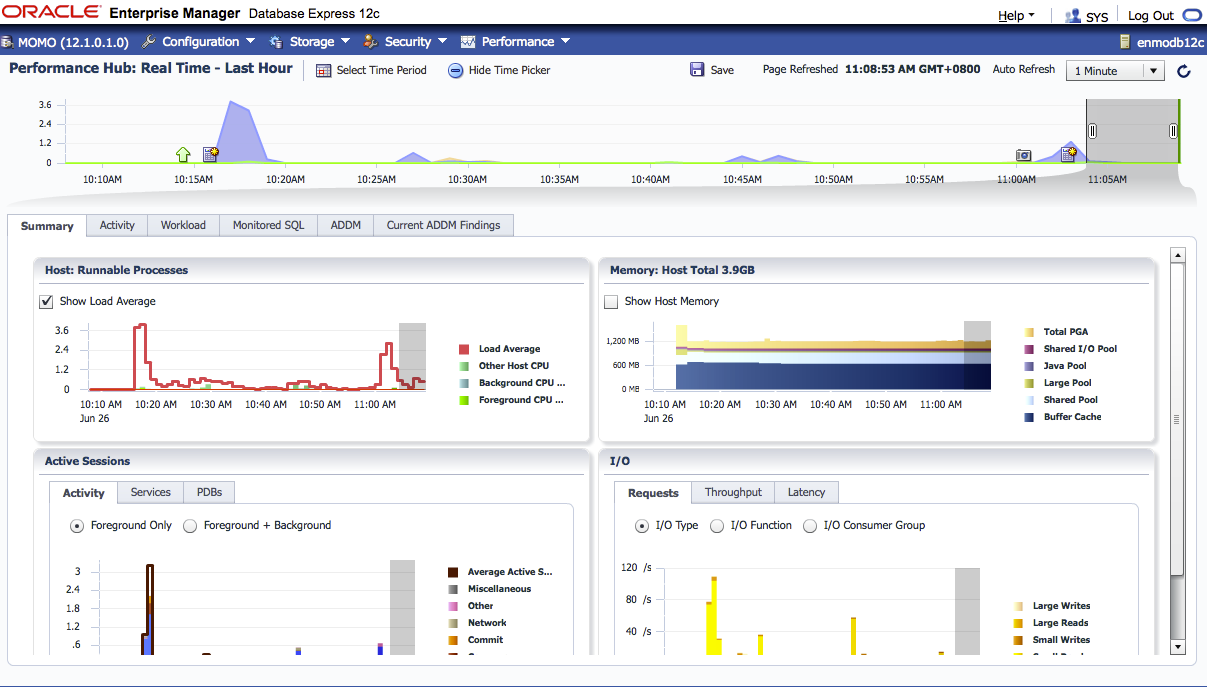Select I/O Consumer Group radio button
1207x687 pixels.
point(810,526)
